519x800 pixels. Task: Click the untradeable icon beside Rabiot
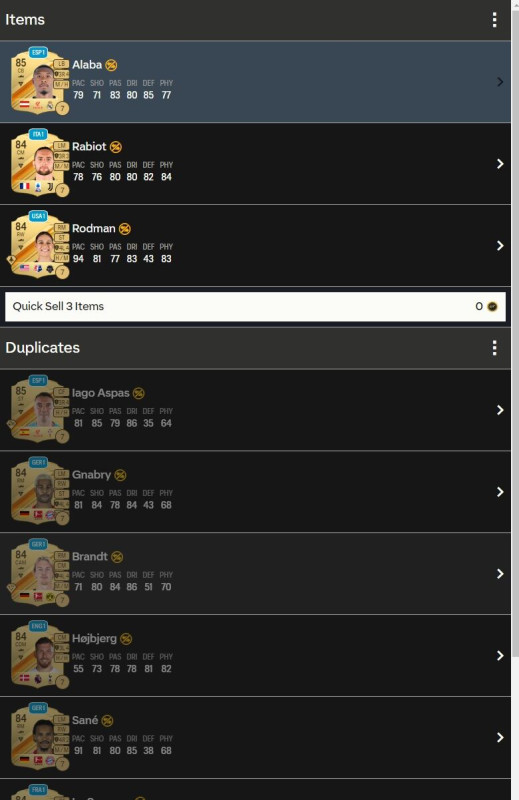pyautogui.click(x=116, y=147)
